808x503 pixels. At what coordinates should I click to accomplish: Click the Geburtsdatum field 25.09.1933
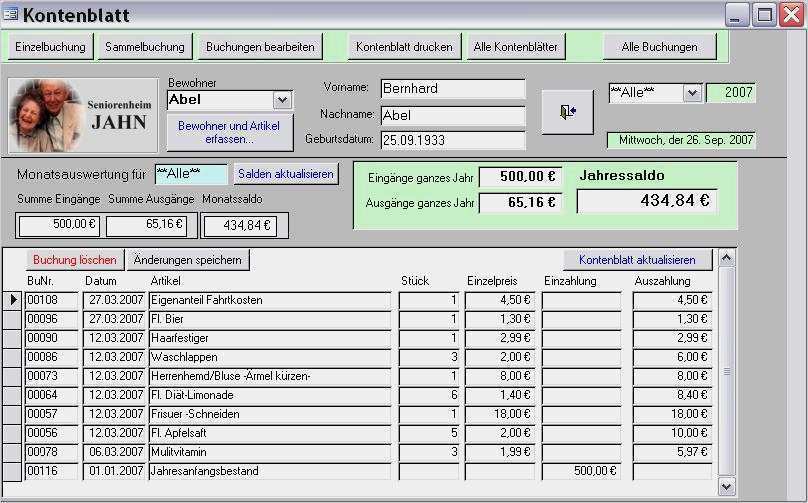[x=452, y=140]
